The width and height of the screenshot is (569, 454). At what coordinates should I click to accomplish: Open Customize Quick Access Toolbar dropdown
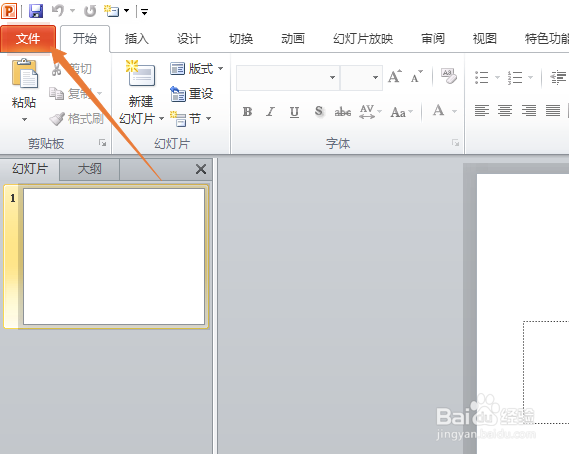144,12
